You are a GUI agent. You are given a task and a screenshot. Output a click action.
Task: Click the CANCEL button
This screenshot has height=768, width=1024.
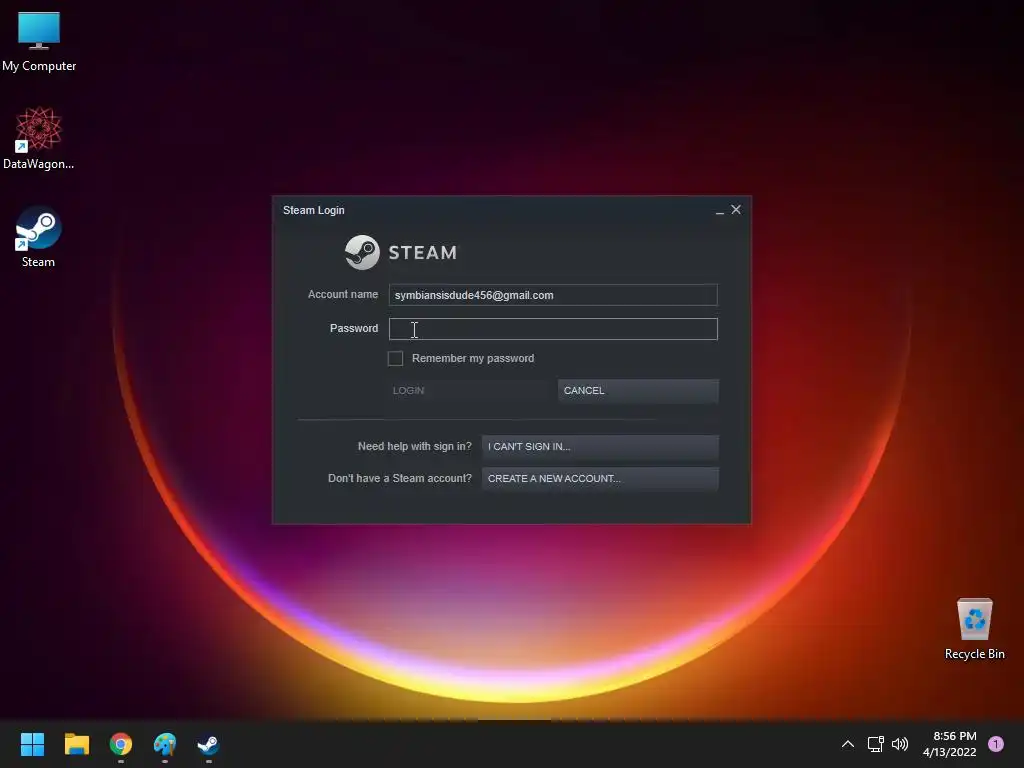pyautogui.click(x=638, y=391)
